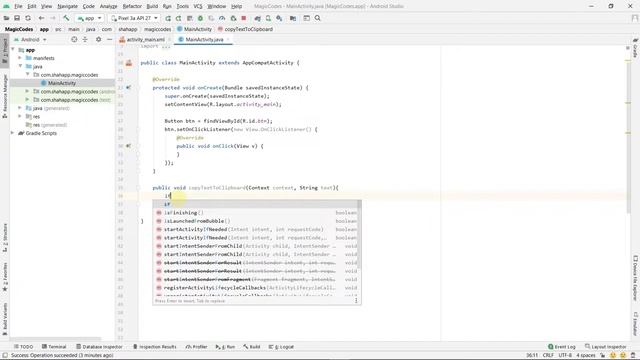Click the AVD Manager device icon
The image size is (640, 360).
[268, 18]
